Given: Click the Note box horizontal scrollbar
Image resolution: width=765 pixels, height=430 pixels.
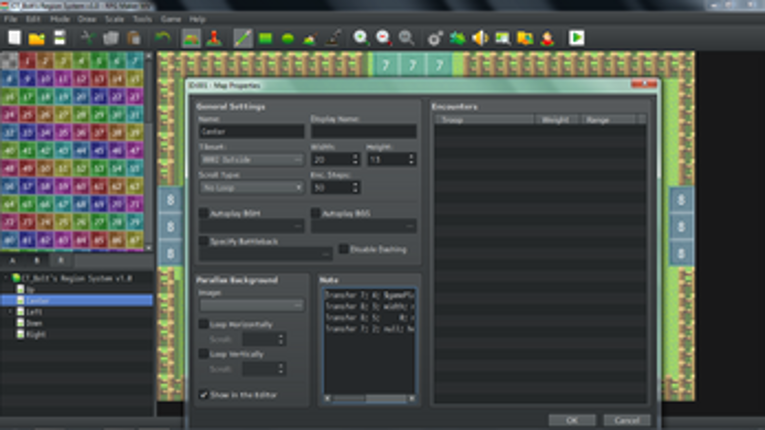Looking at the screenshot, I should coord(369,398).
